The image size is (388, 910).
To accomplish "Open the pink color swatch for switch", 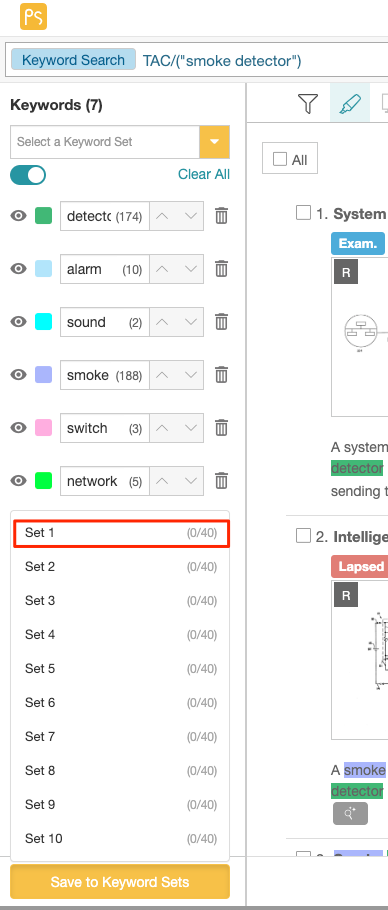I will (x=43, y=428).
